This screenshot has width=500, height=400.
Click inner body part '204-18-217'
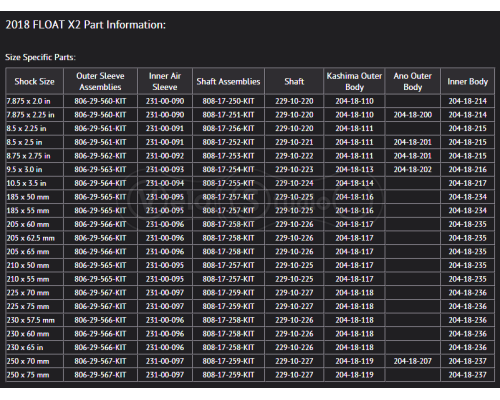click(467, 183)
